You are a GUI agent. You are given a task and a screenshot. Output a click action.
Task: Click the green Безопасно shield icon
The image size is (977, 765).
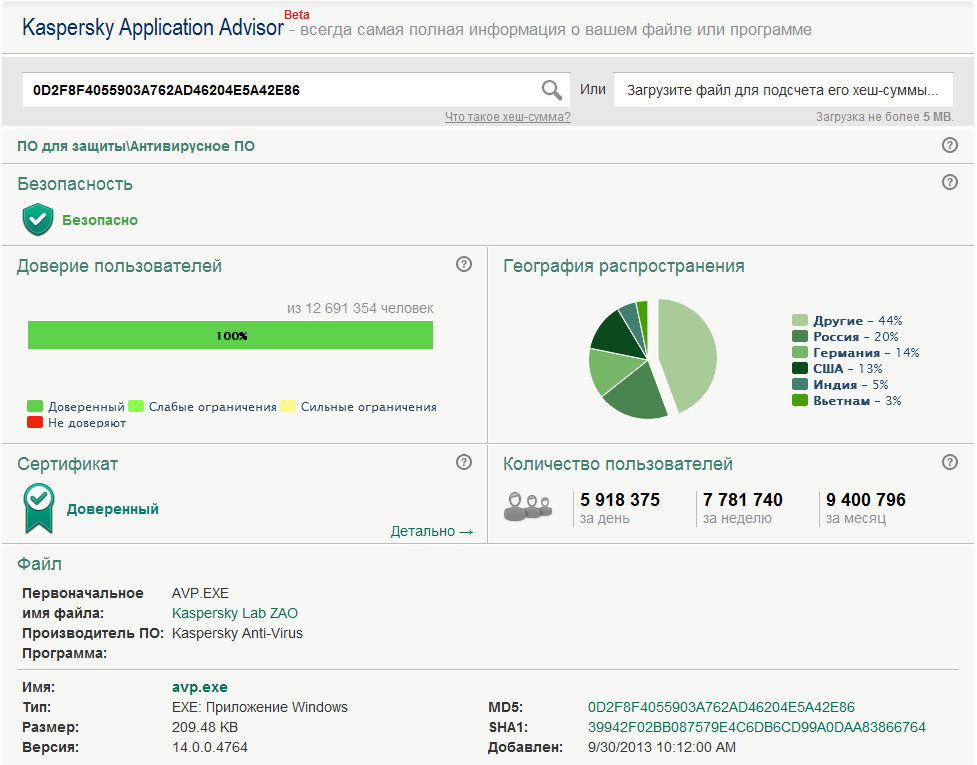point(37,218)
